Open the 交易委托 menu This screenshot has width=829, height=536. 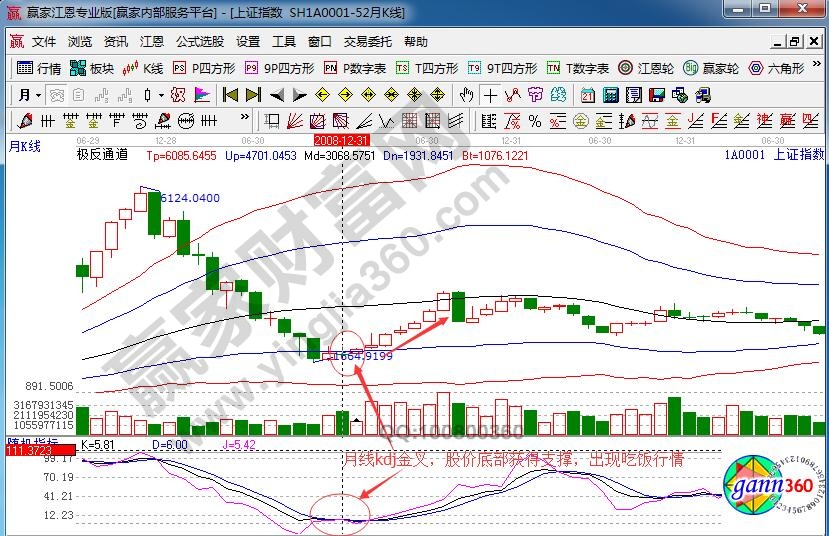coord(368,42)
